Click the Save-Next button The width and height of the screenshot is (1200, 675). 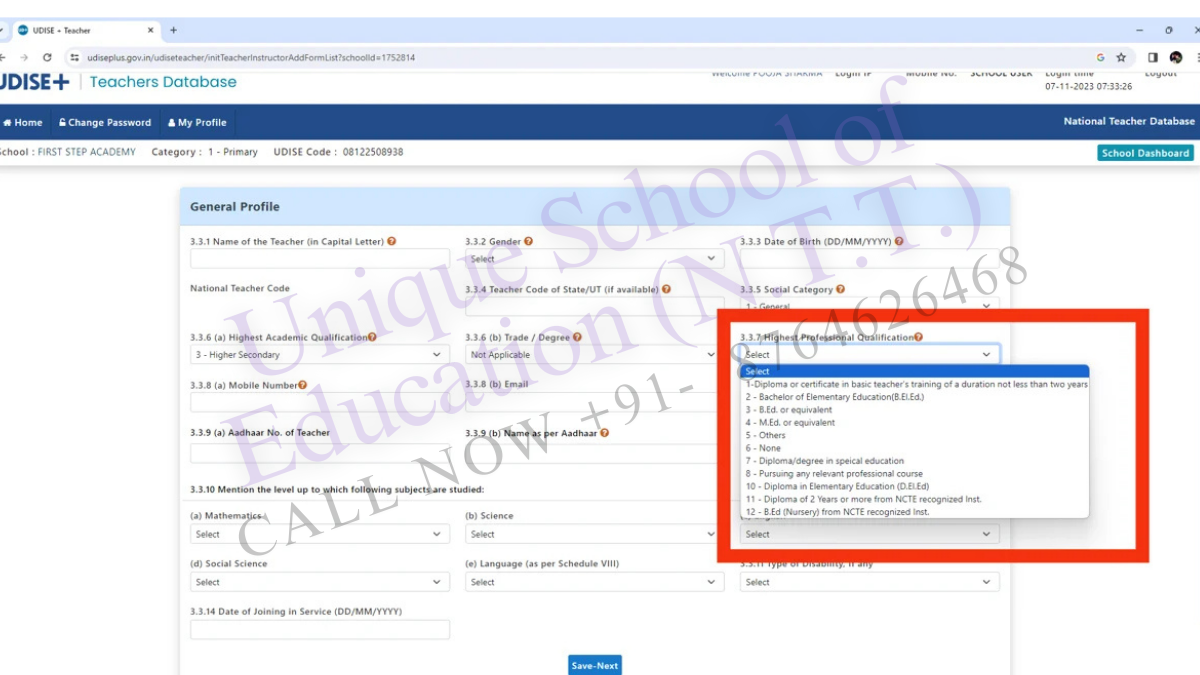(595, 666)
